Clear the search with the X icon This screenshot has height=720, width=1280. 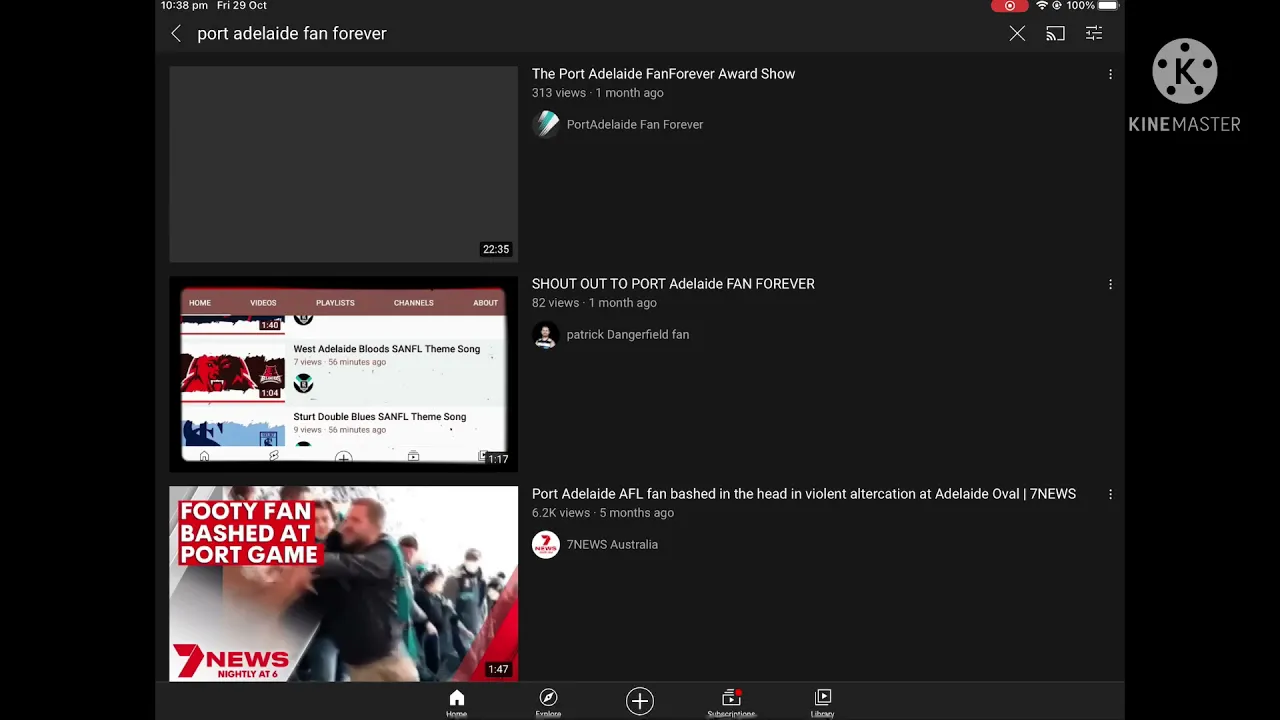1017,34
